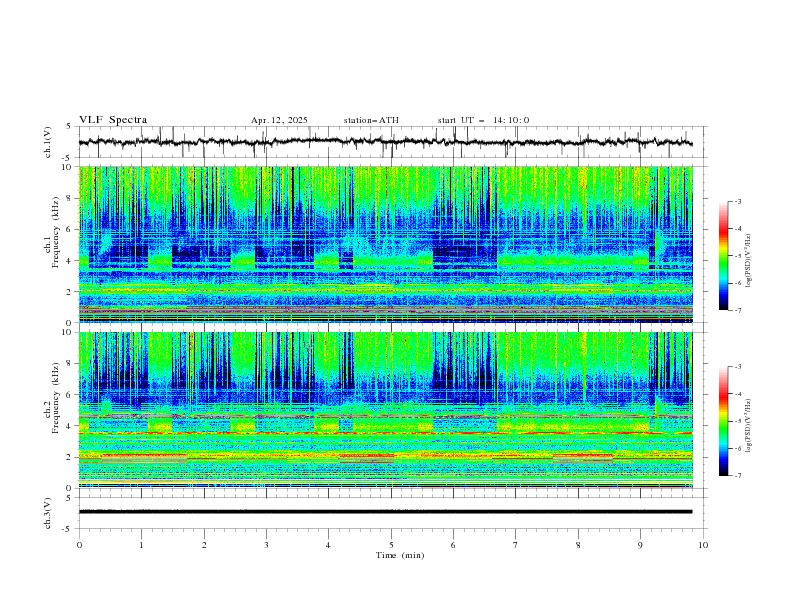Click the ch.1 spectrogram colour bar
792x612 pixels.
pos(723,256)
